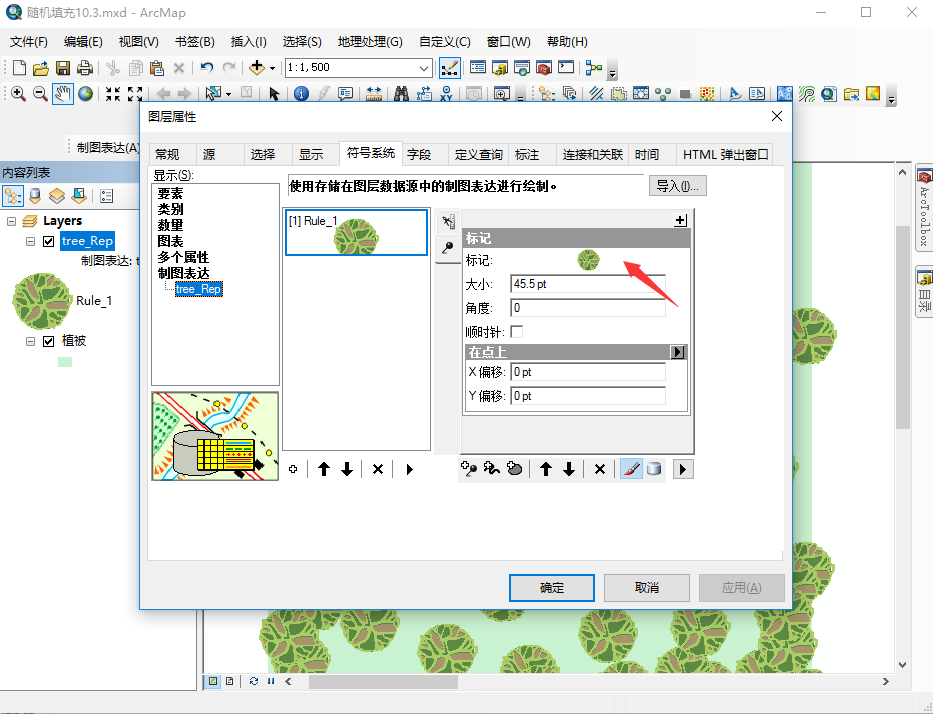Open the Add Data dropdown arrow
Viewport: 933px width, 714px height.
point(273,68)
